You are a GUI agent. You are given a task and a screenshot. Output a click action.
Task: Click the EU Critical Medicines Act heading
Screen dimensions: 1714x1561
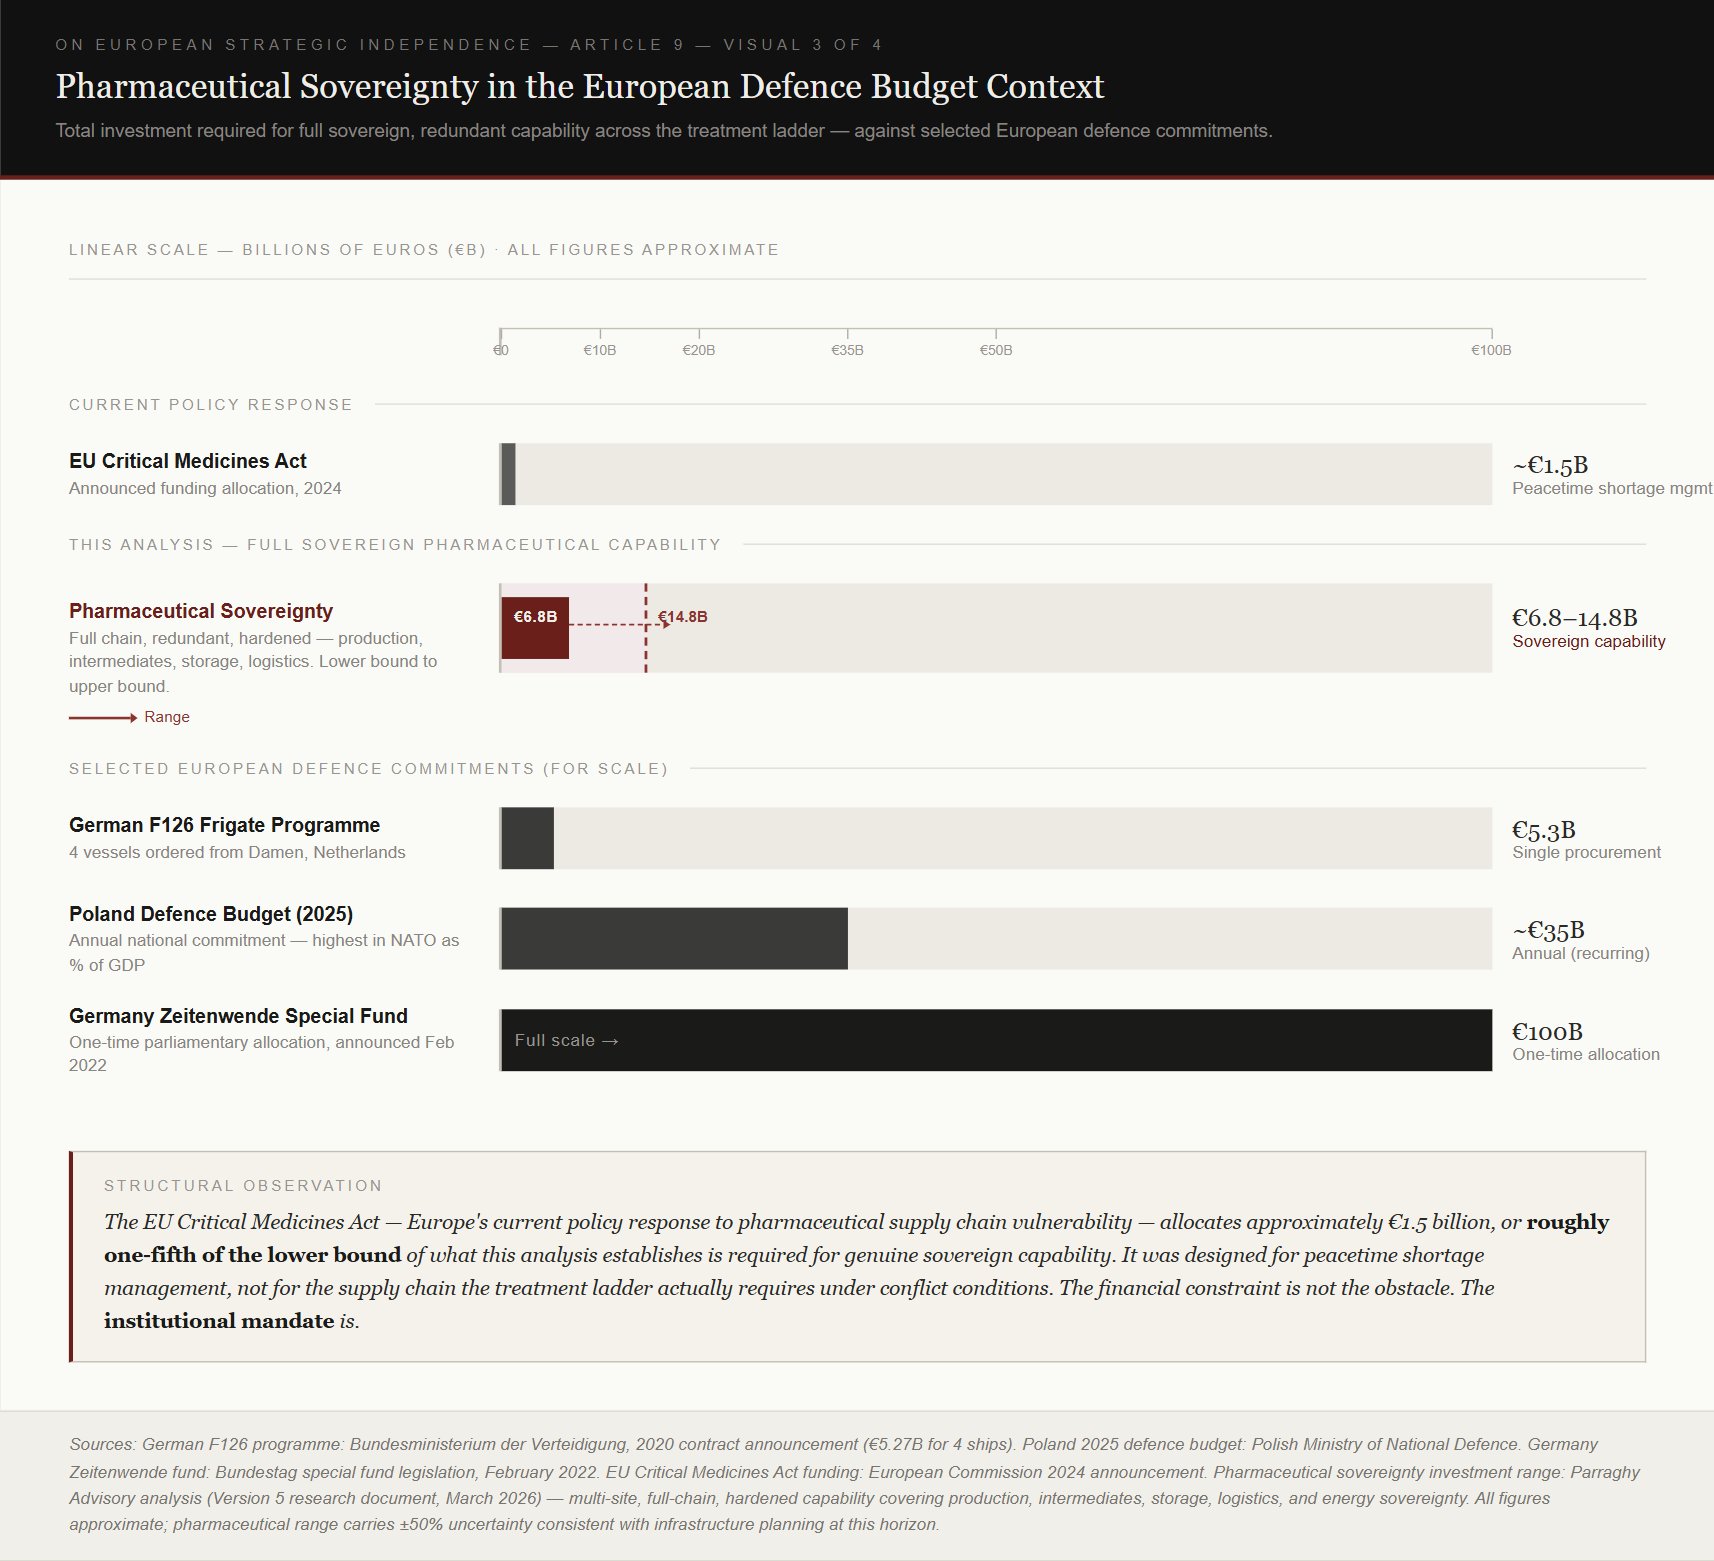(x=188, y=461)
